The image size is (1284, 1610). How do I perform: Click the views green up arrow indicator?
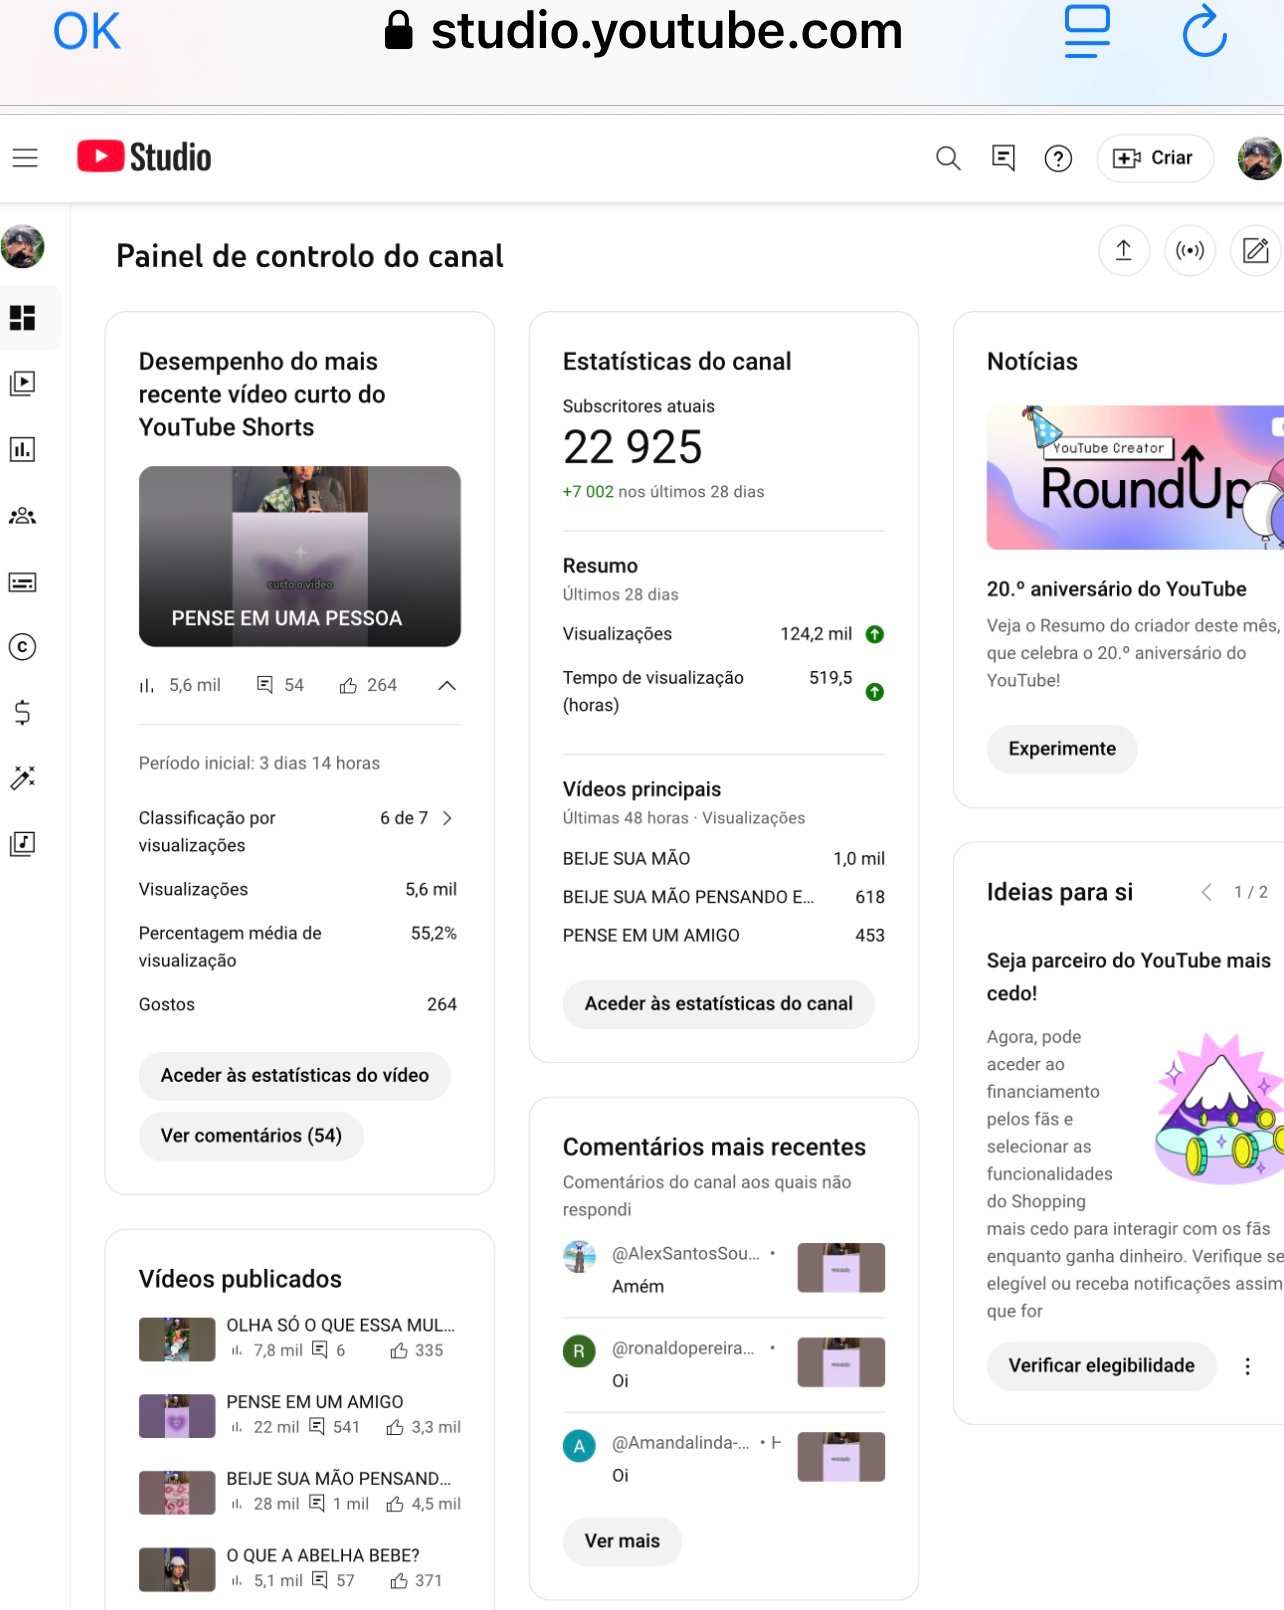(875, 634)
